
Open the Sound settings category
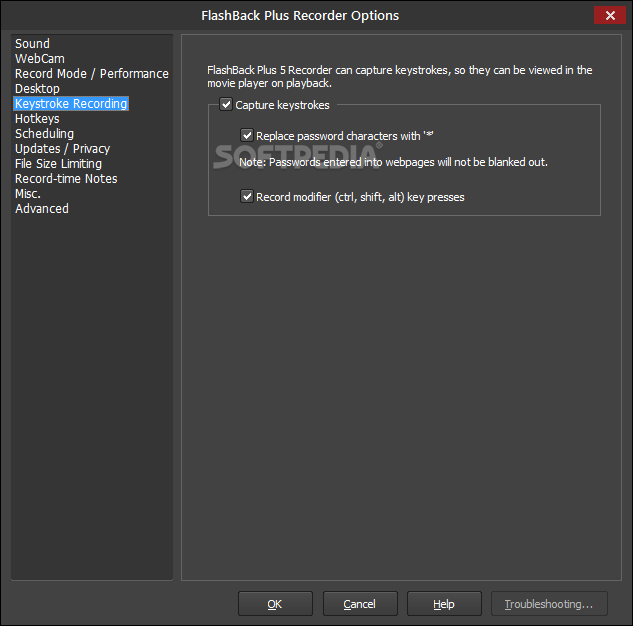32,44
